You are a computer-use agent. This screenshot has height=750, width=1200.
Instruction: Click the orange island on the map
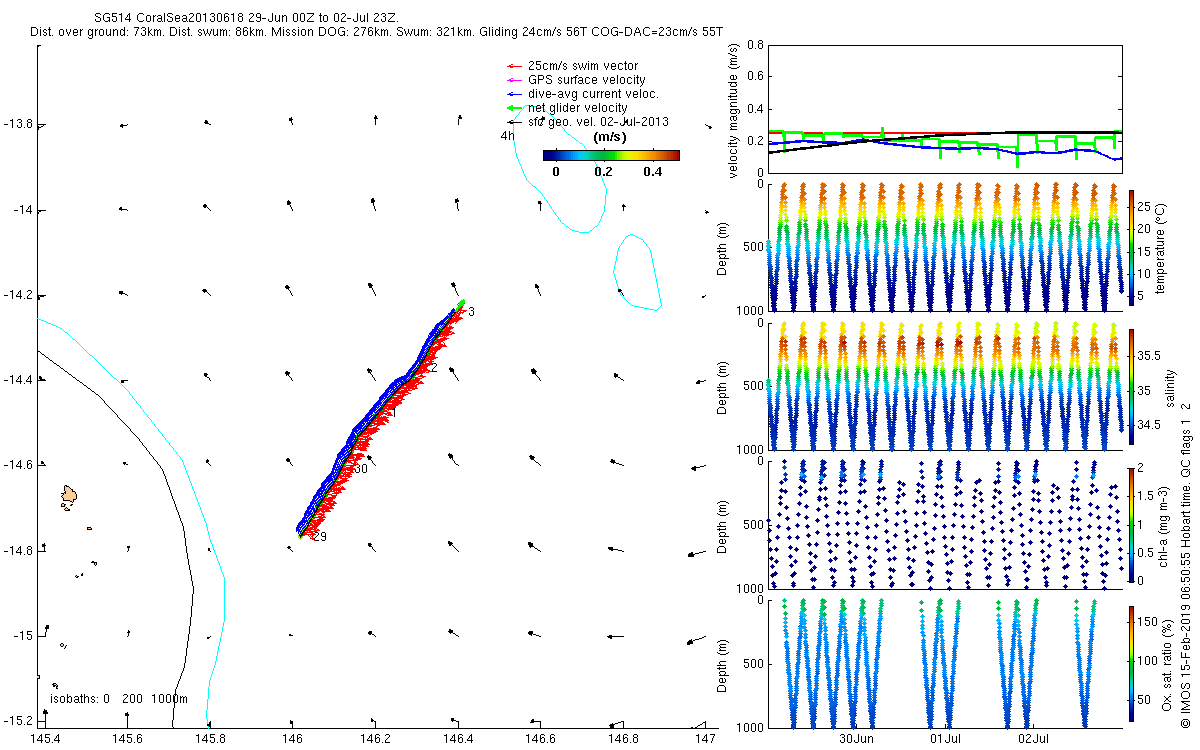click(68, 494)
